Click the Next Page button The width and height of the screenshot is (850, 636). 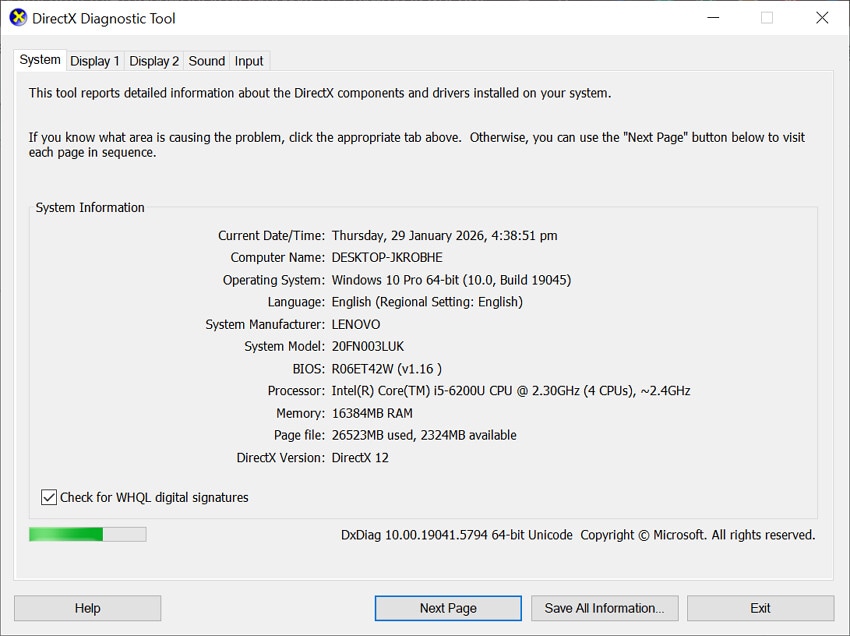click(447, 608)
